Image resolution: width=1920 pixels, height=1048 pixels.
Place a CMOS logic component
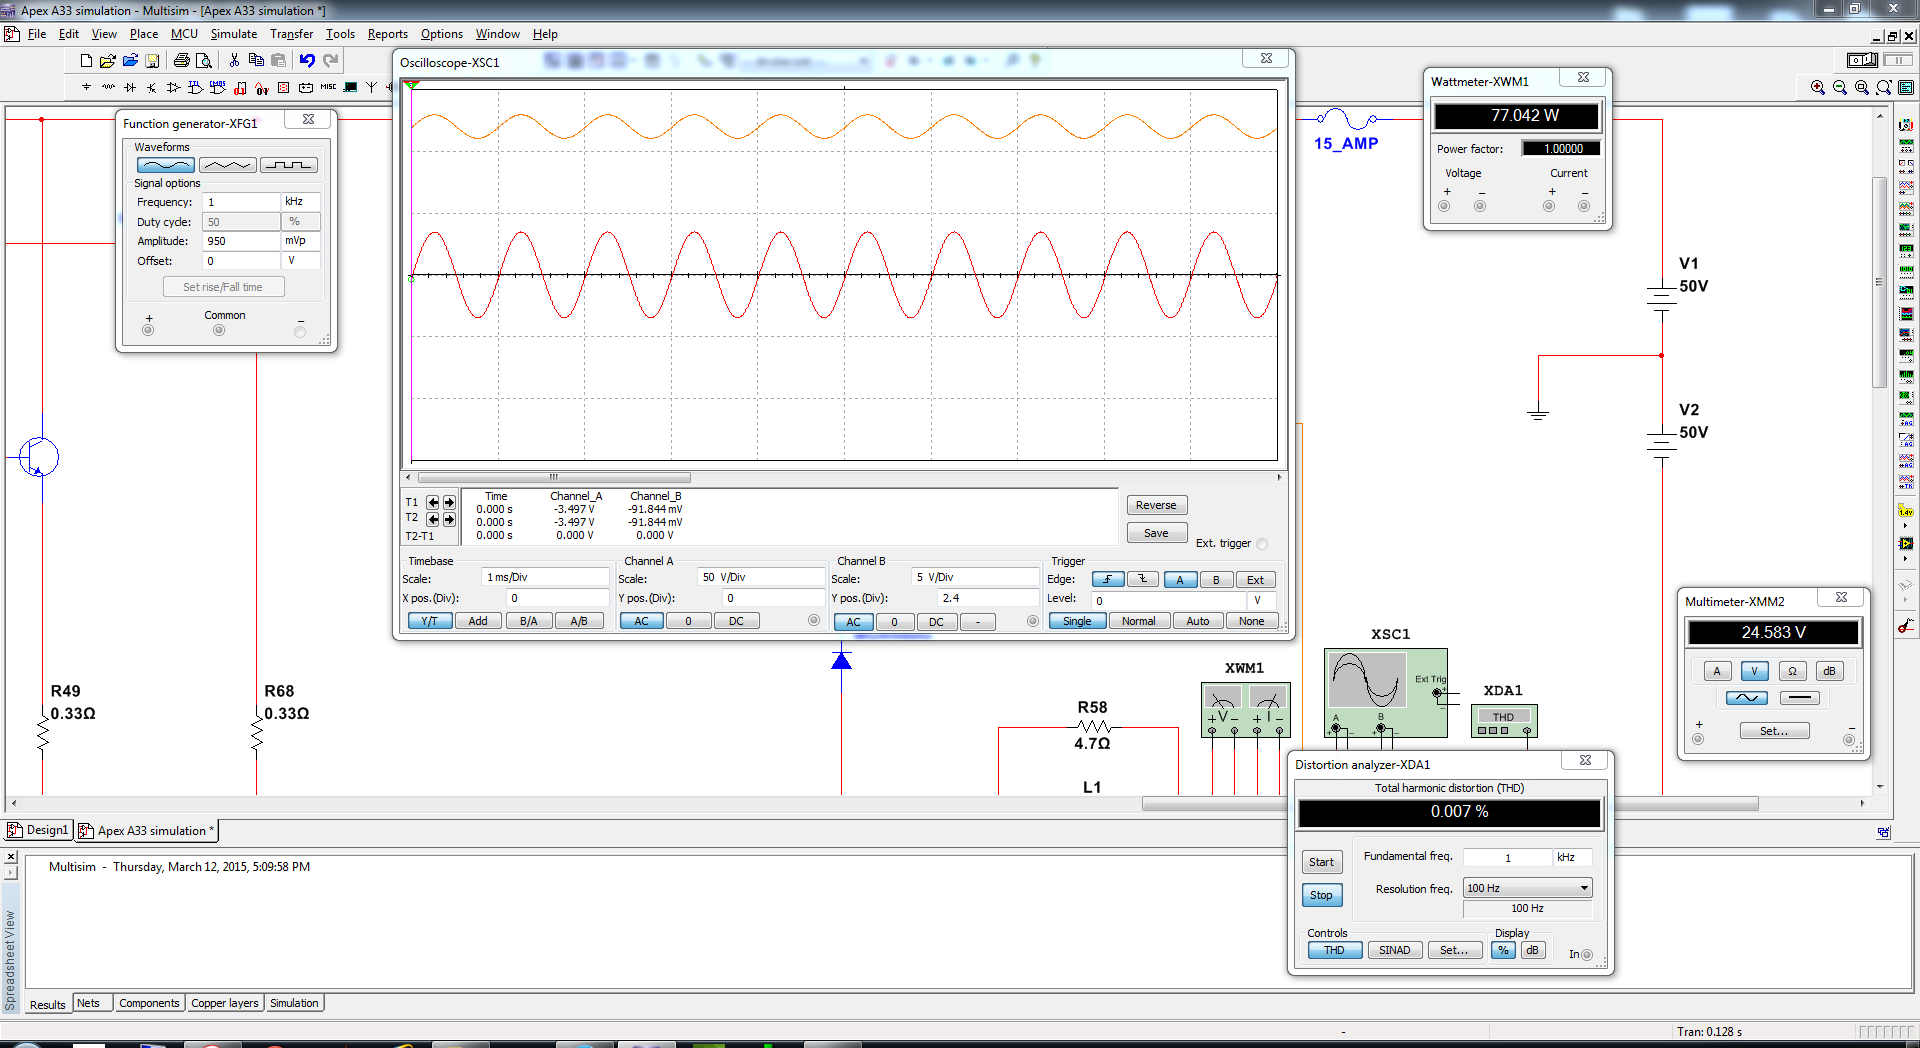(218, 87)
